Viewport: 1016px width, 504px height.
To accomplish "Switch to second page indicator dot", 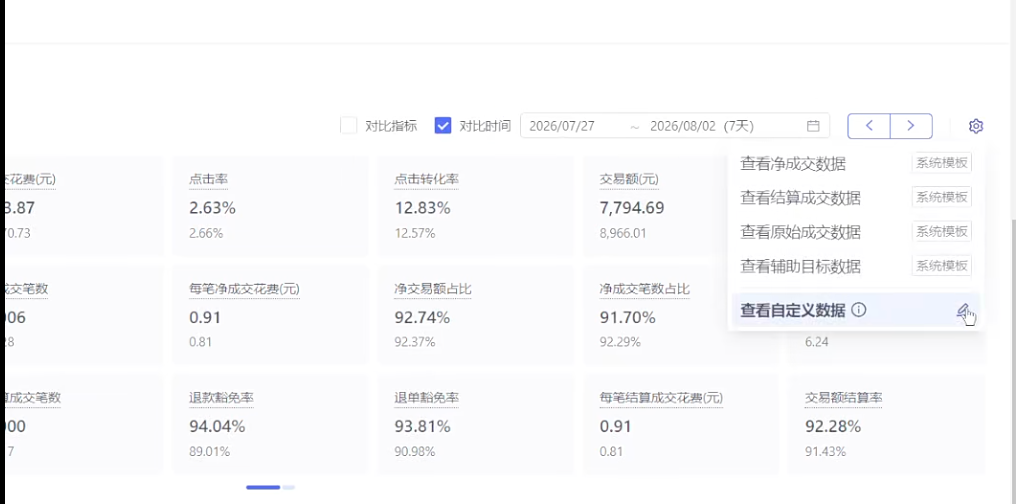I will (288, 487).
